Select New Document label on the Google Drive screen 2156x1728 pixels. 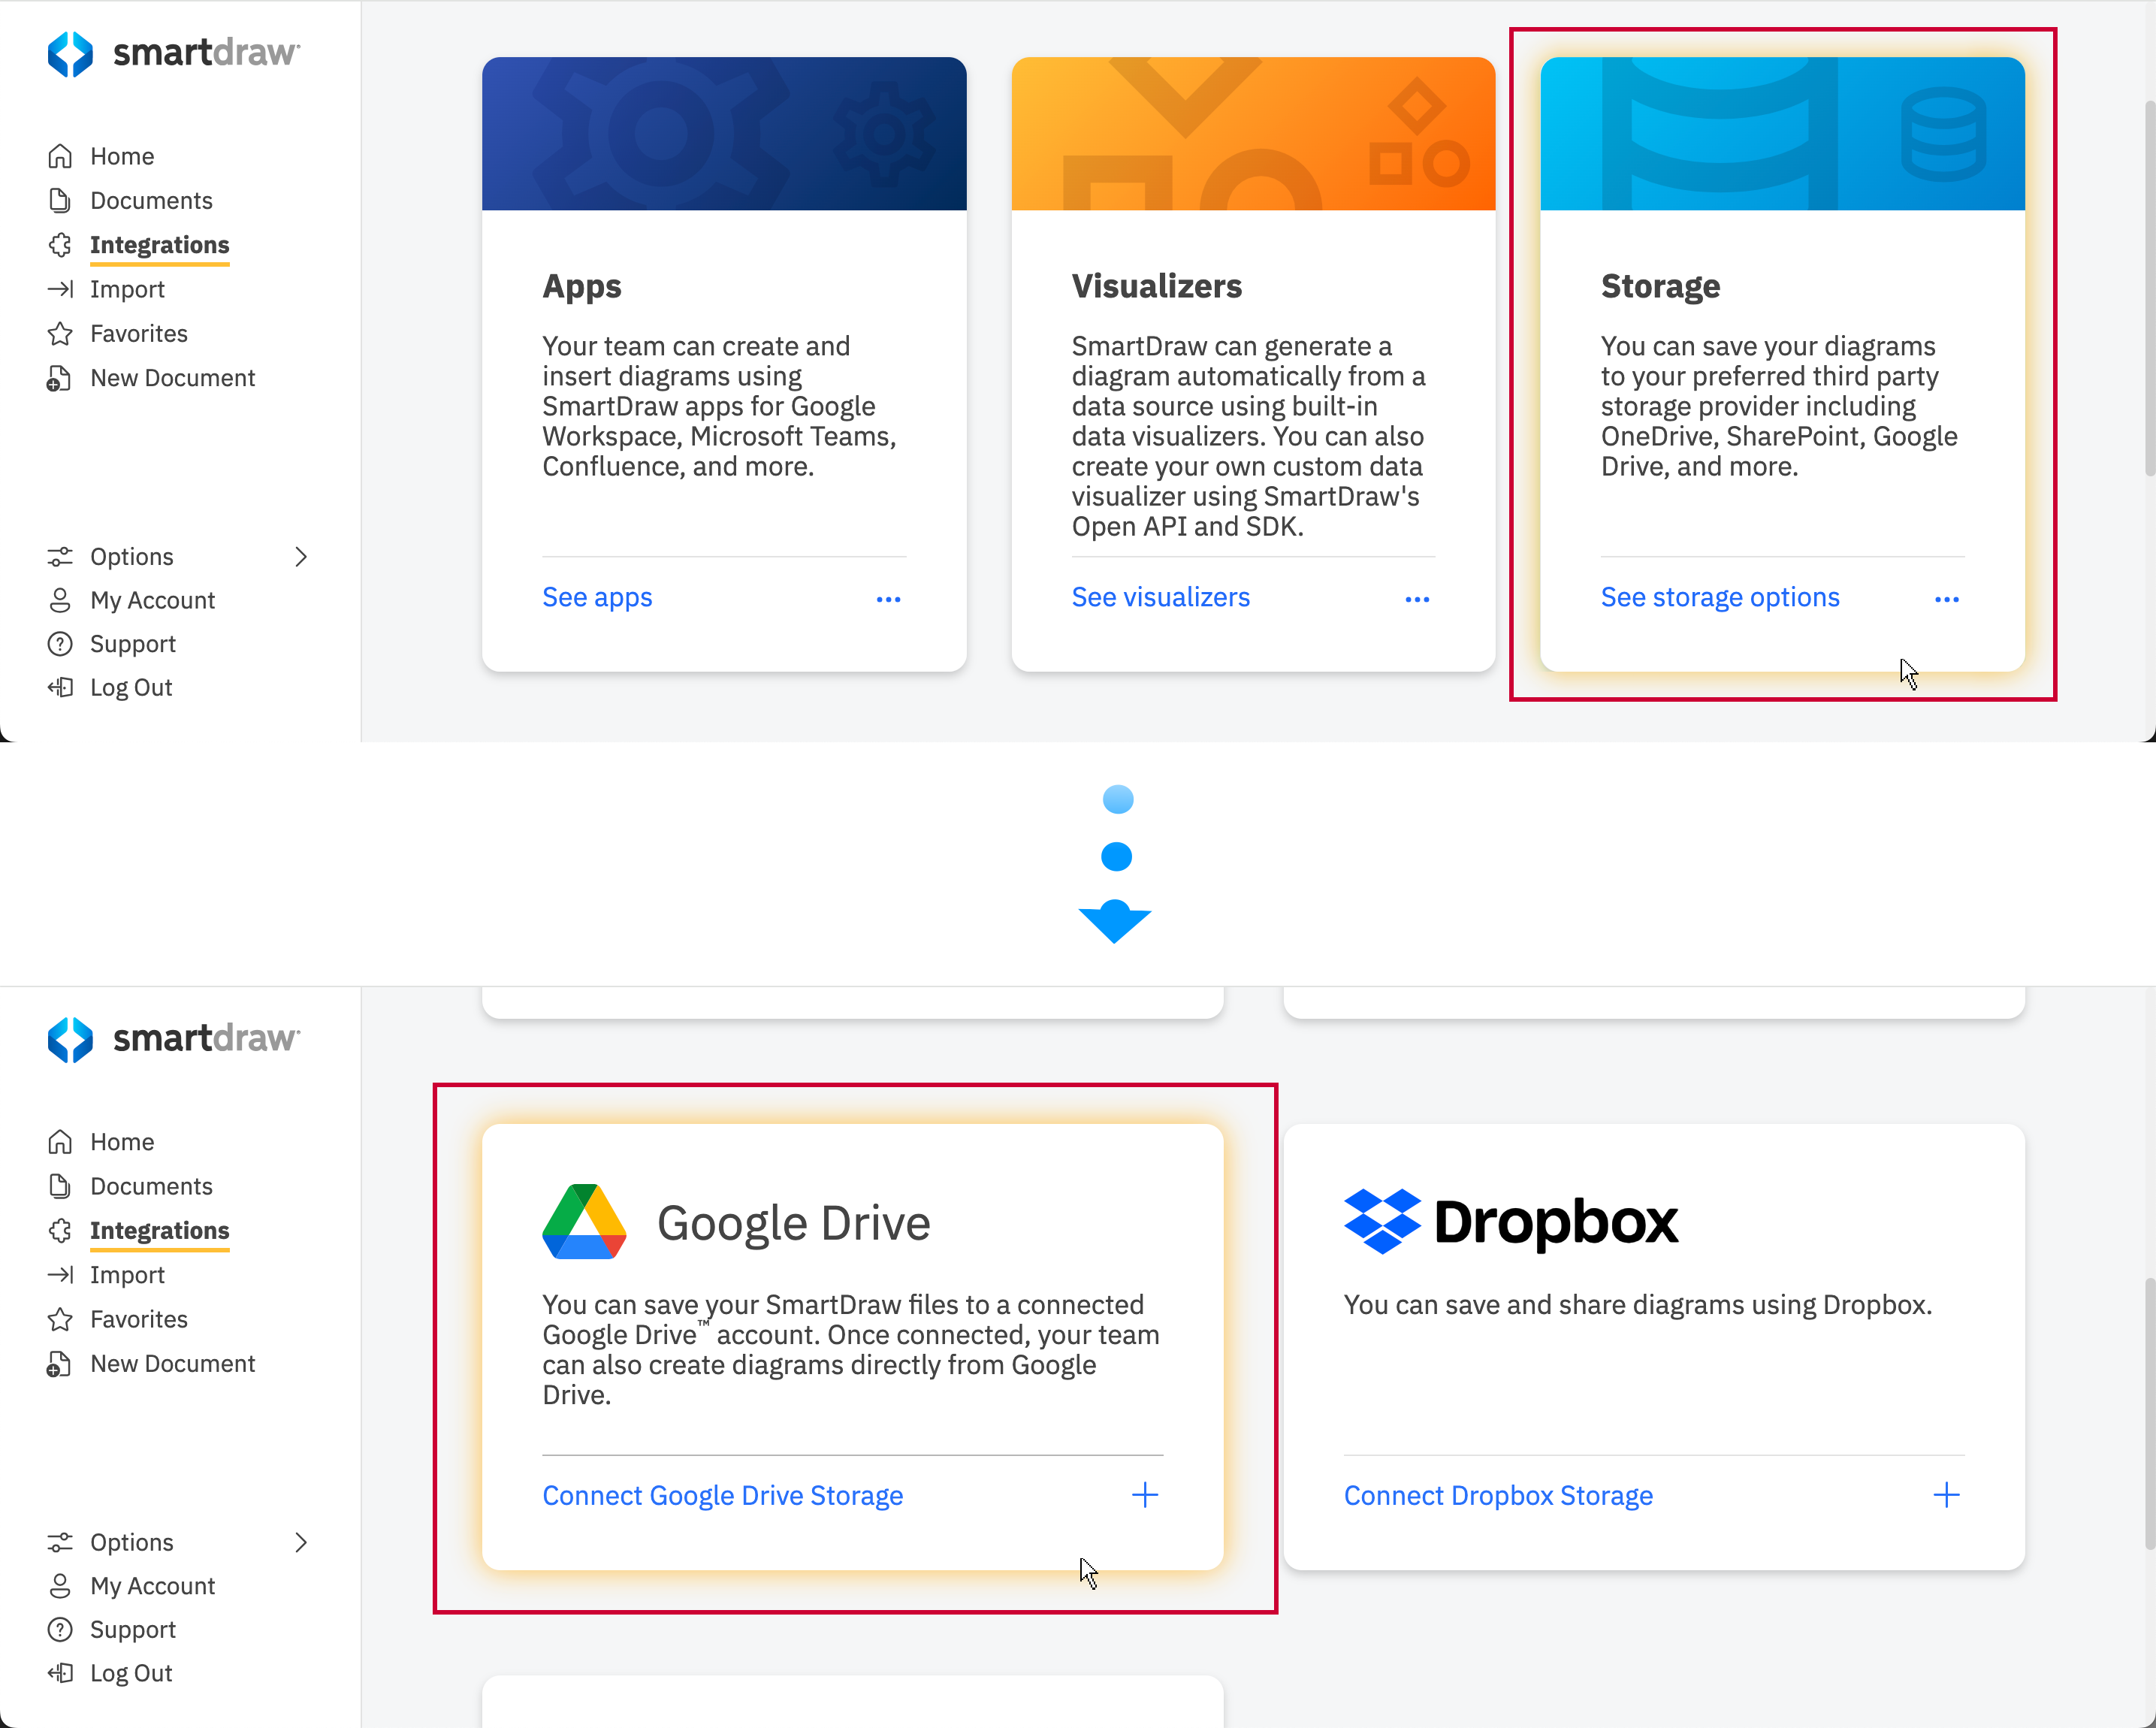(x=173, y=1364)
